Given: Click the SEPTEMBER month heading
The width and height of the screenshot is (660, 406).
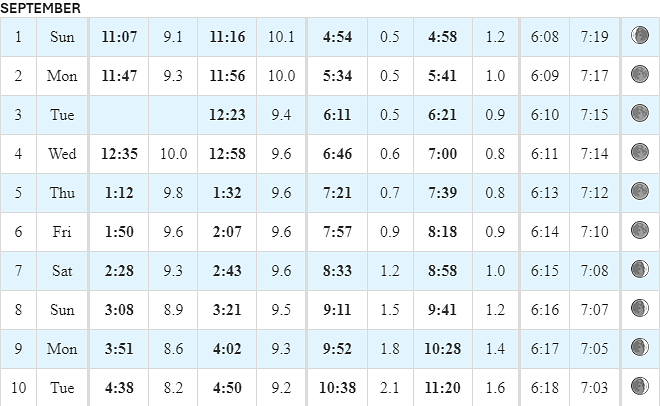Looking at the screenshot, I should 40,8.
